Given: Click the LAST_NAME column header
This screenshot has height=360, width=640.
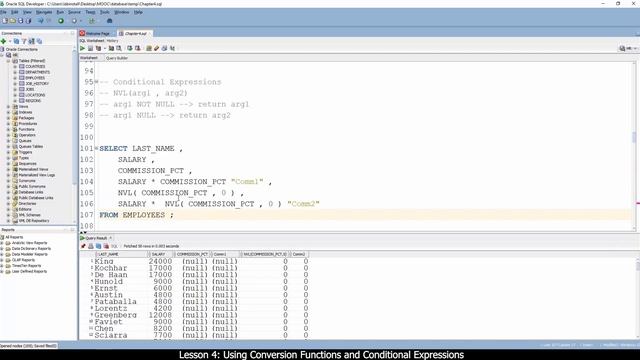Looking at the screenshot, I should (120, 254).
